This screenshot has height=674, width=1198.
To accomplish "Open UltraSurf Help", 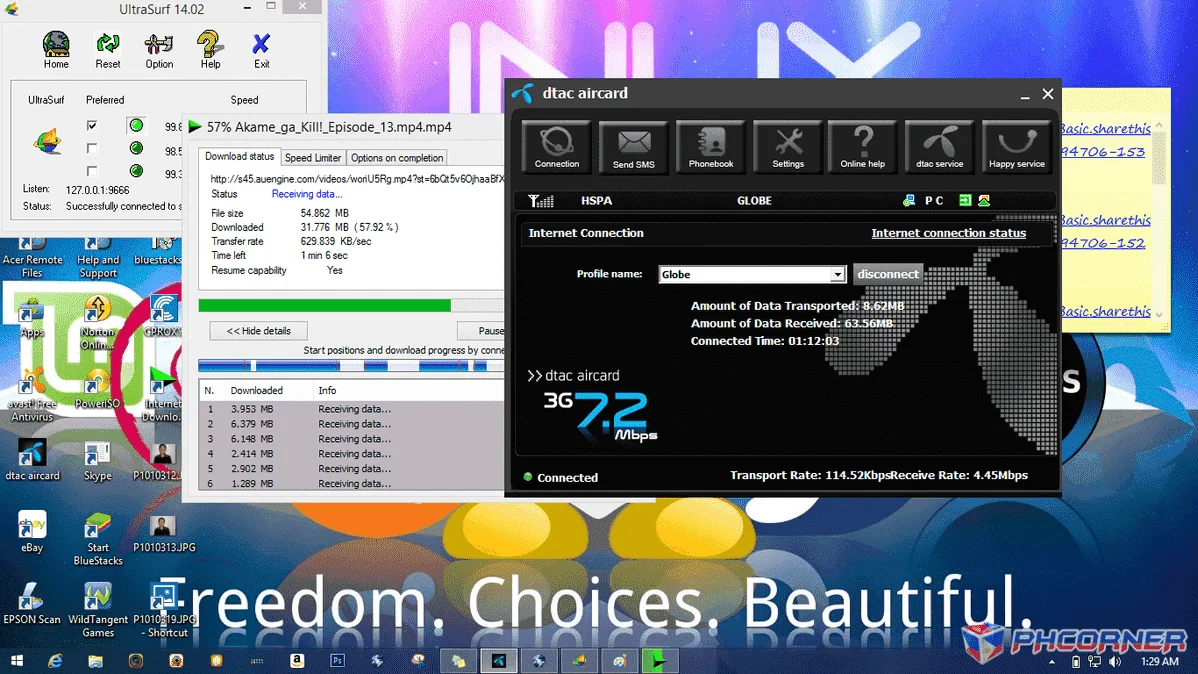I will tap(210, 50).
